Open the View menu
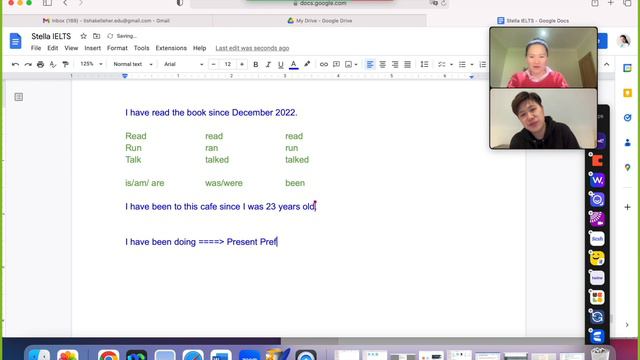640x360 pixels. pos(71,48)
